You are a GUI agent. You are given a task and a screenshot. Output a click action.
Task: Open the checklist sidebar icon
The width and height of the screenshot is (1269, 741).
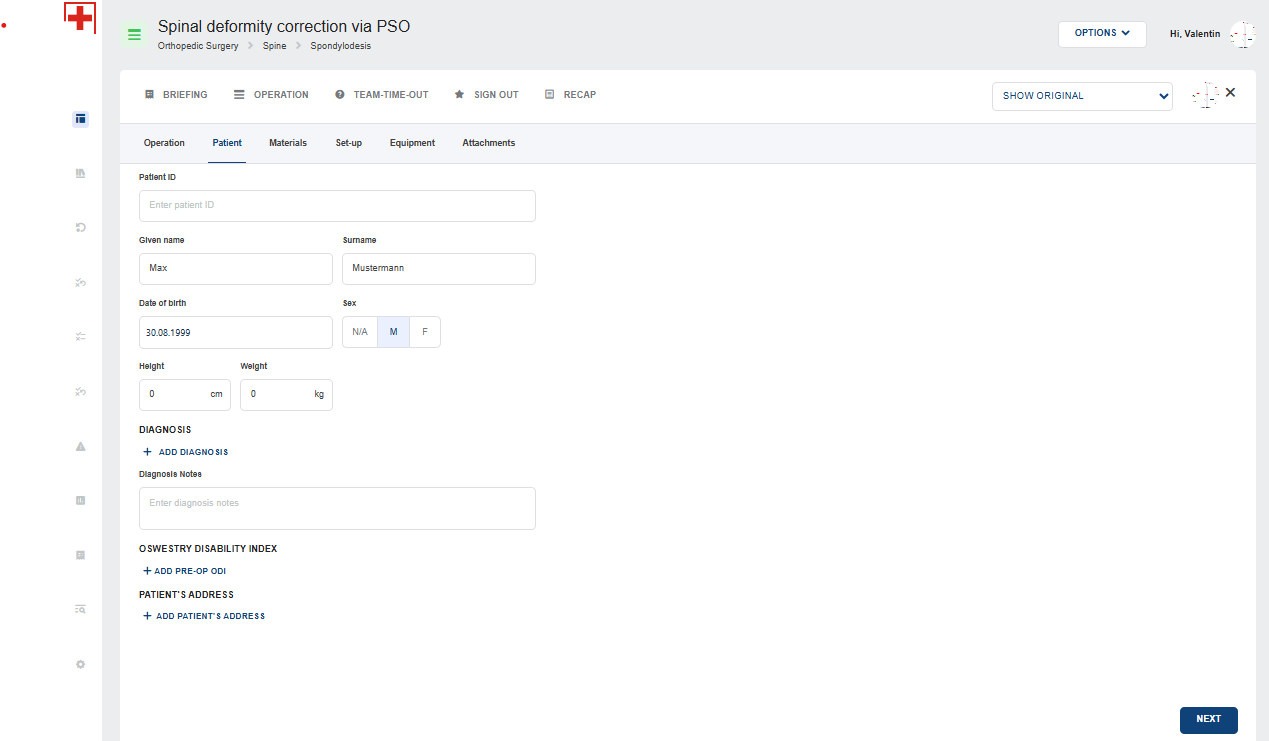click(80, 337)
